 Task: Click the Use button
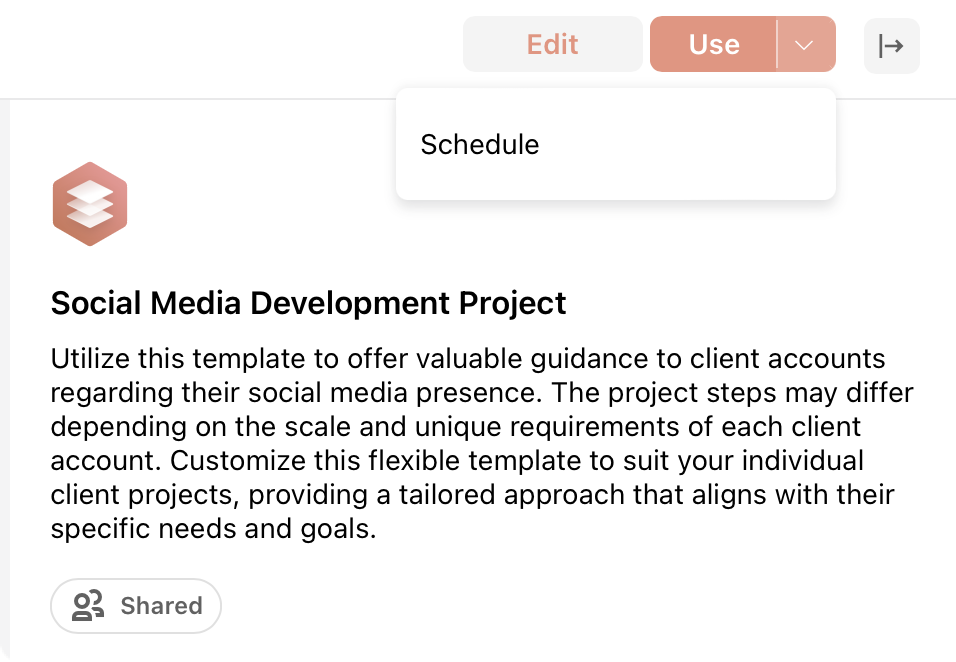click(713, 44)
